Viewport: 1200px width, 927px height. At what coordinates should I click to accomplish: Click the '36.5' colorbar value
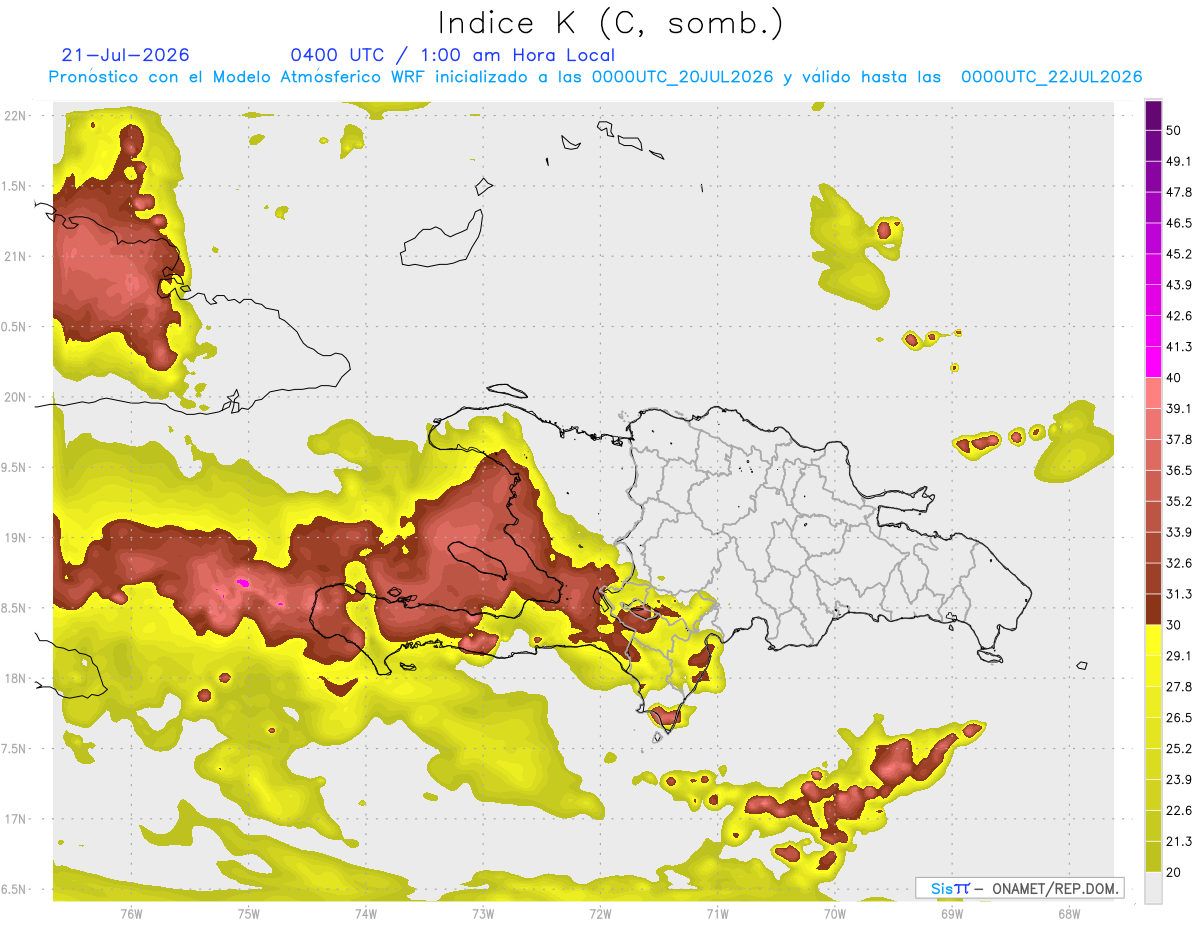(x=1179, y=470)
